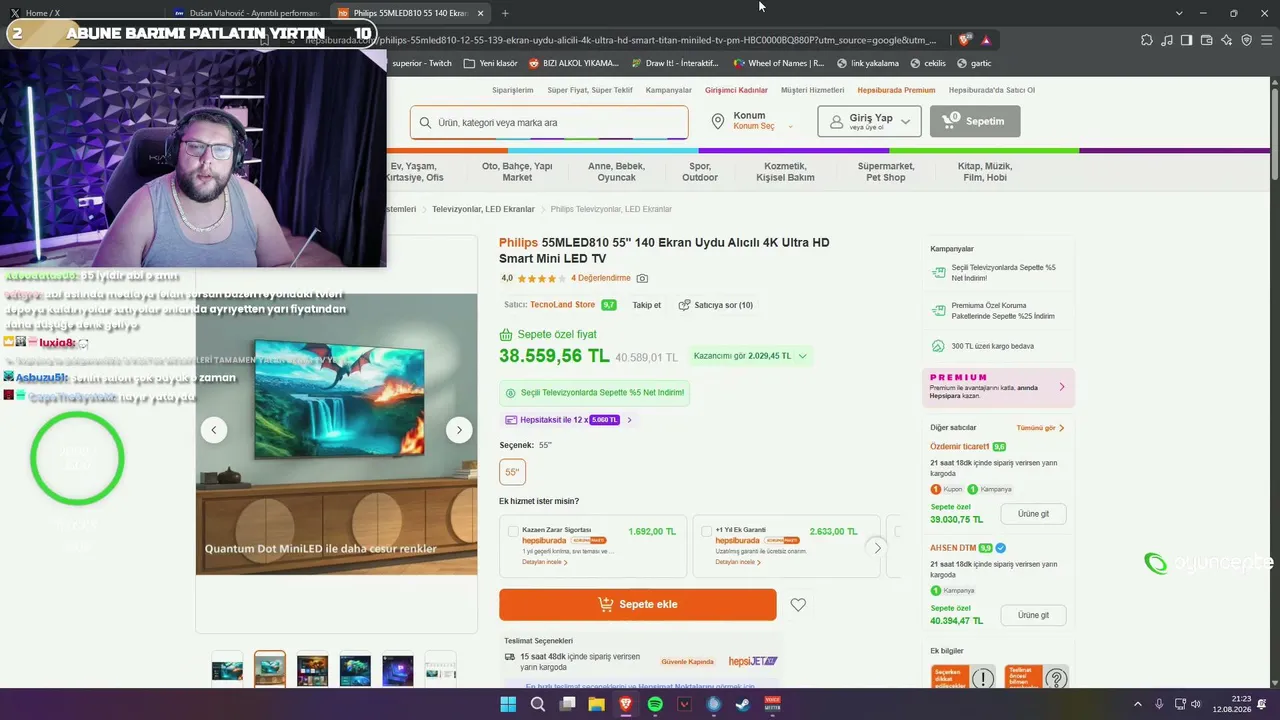Screen dimensions: 1280x720
Task: Expand the Kazancını gör savings dropdown
Action: [750, 356]
